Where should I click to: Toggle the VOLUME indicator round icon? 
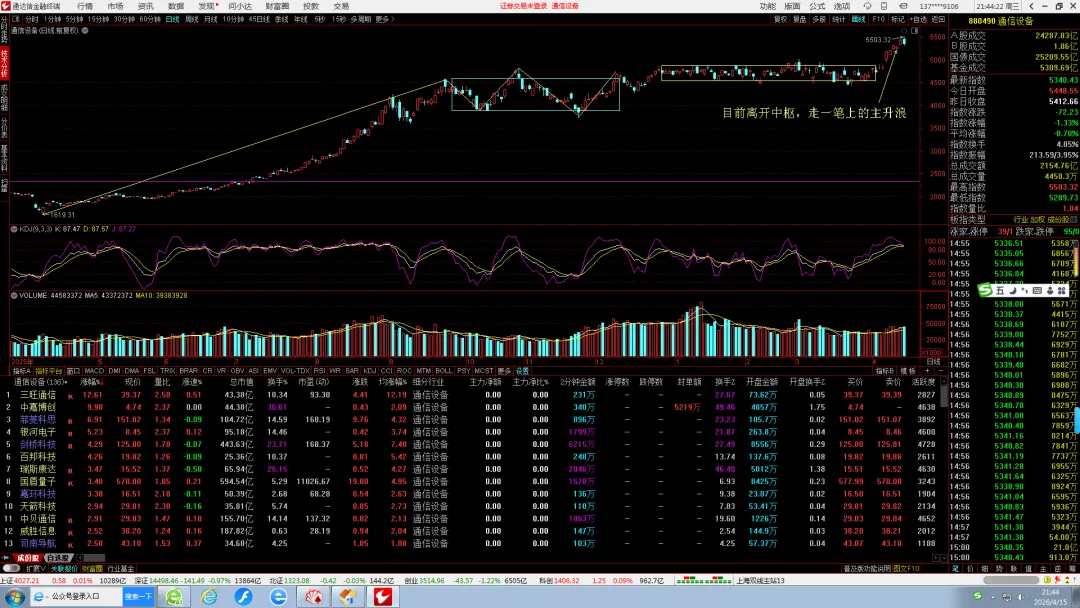click(14, 295)
